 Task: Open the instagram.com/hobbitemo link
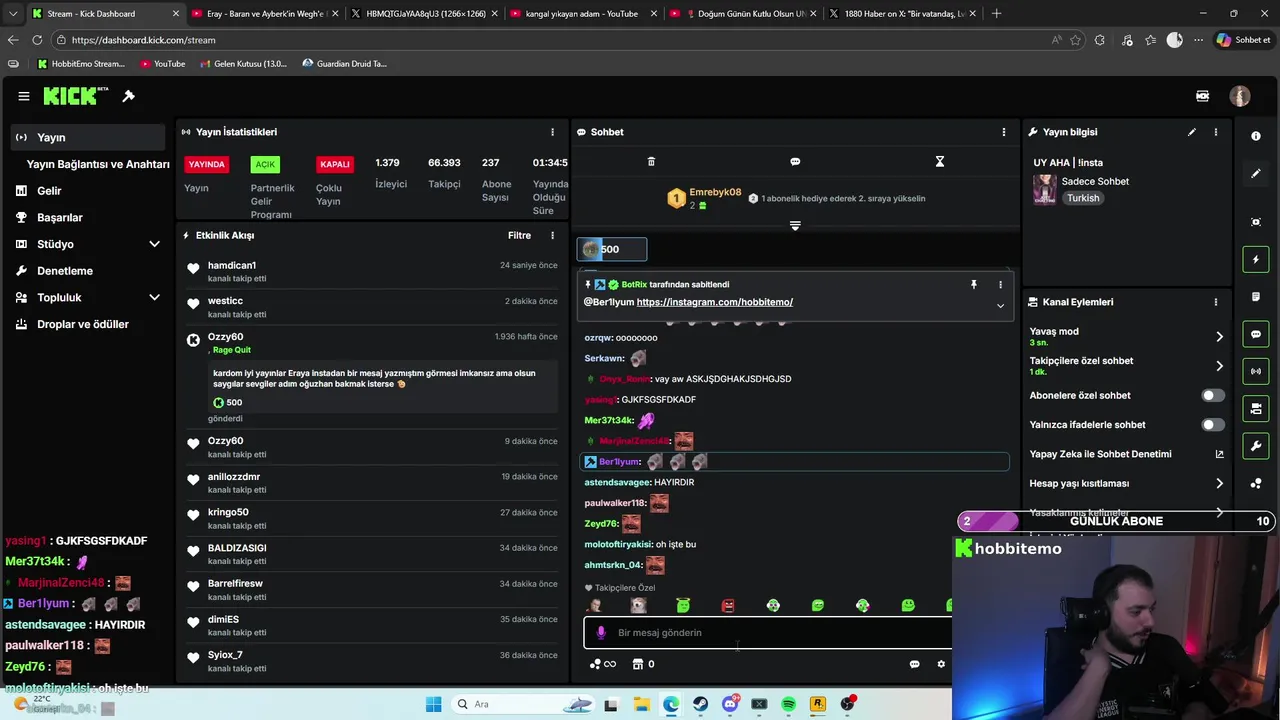pos(714,302)
